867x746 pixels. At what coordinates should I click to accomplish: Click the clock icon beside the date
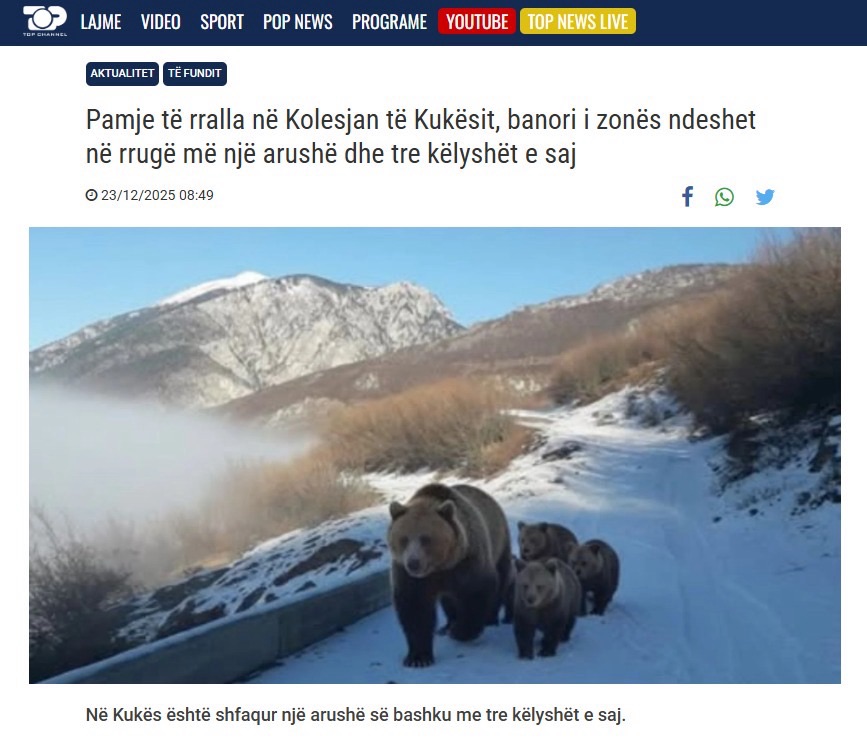click(91, 195)
